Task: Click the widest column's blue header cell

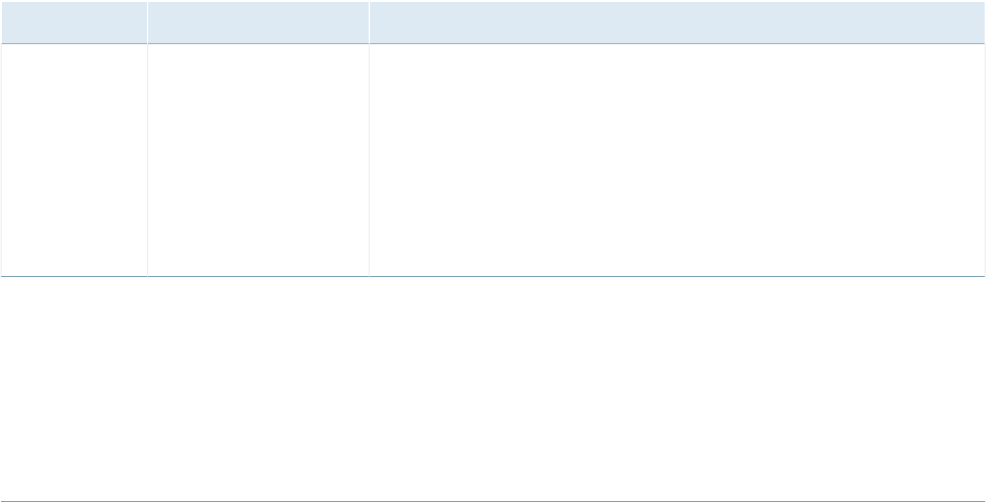Action: [677, 22]
